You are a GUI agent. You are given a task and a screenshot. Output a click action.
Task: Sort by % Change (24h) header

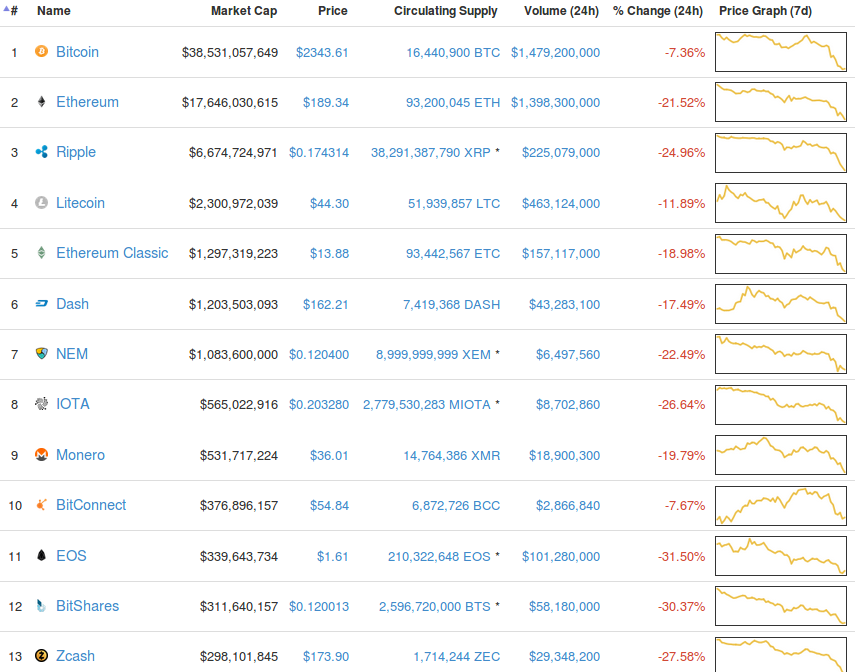658,11
